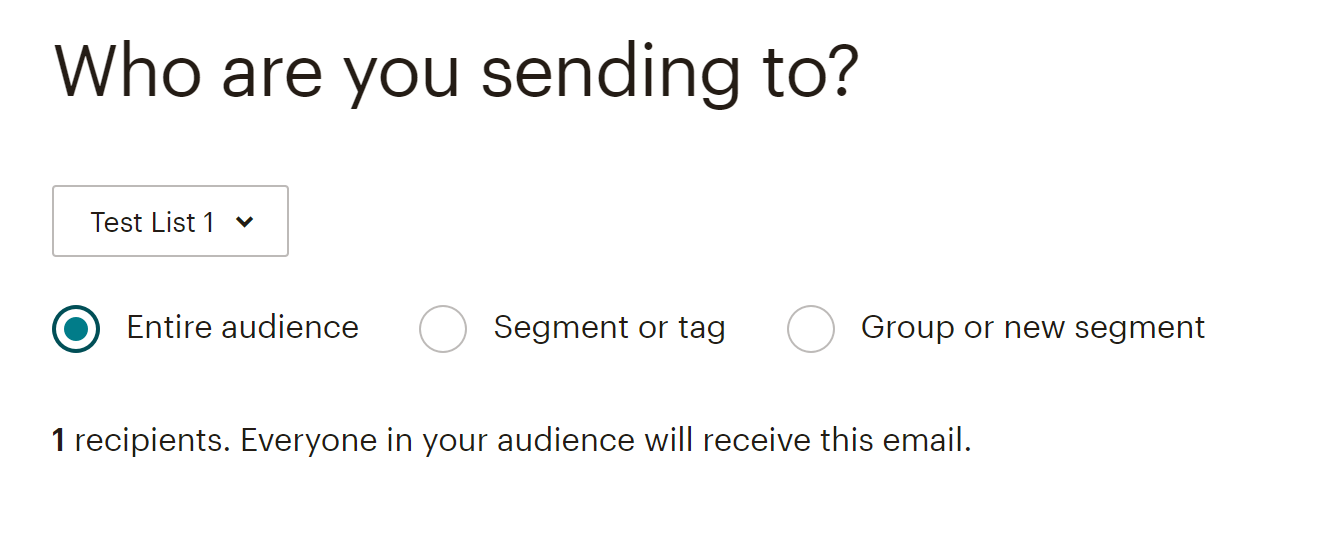Select the Entire audience radio button
The image size is (1343, 544).
76,329
